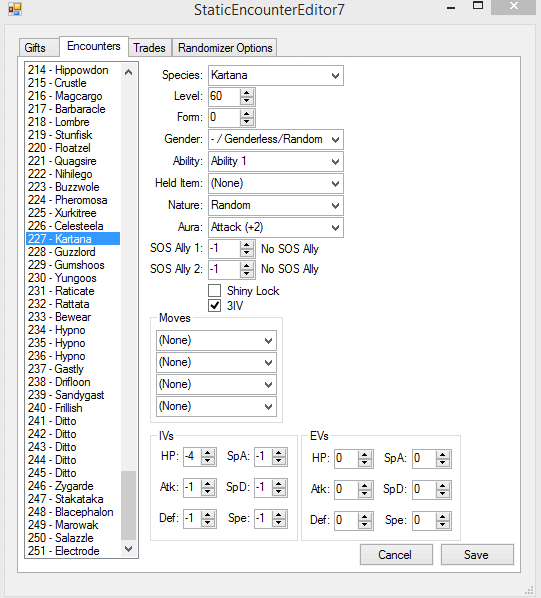Click the app icon in title bar
The height and width of the screenshot is (598, 541).
tap(15, 9)
